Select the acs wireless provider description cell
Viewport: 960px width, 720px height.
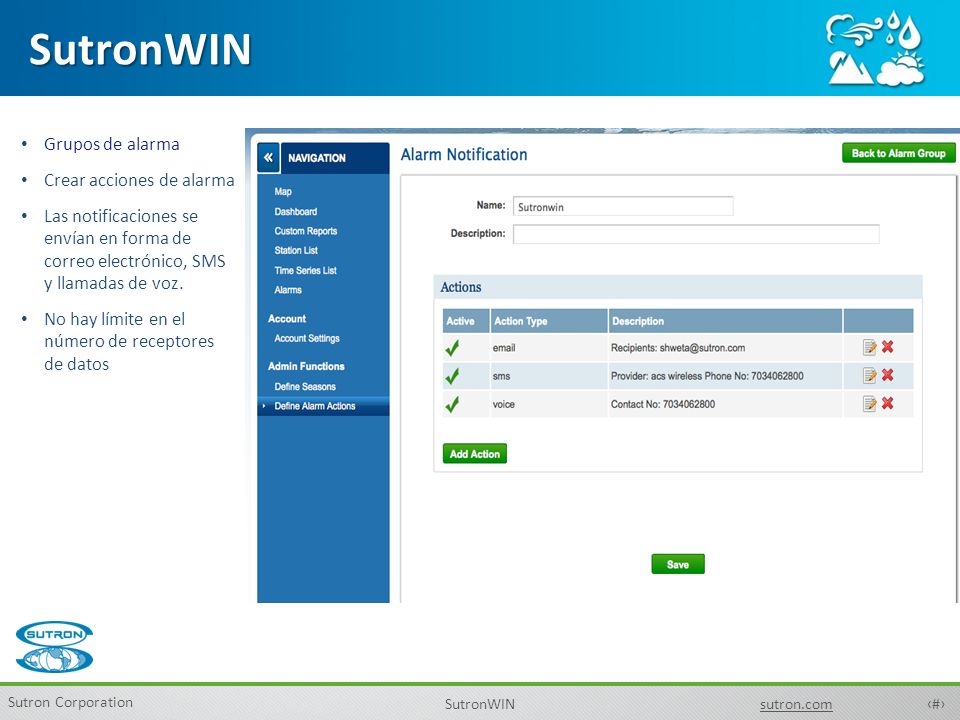[x=726, y=376]
